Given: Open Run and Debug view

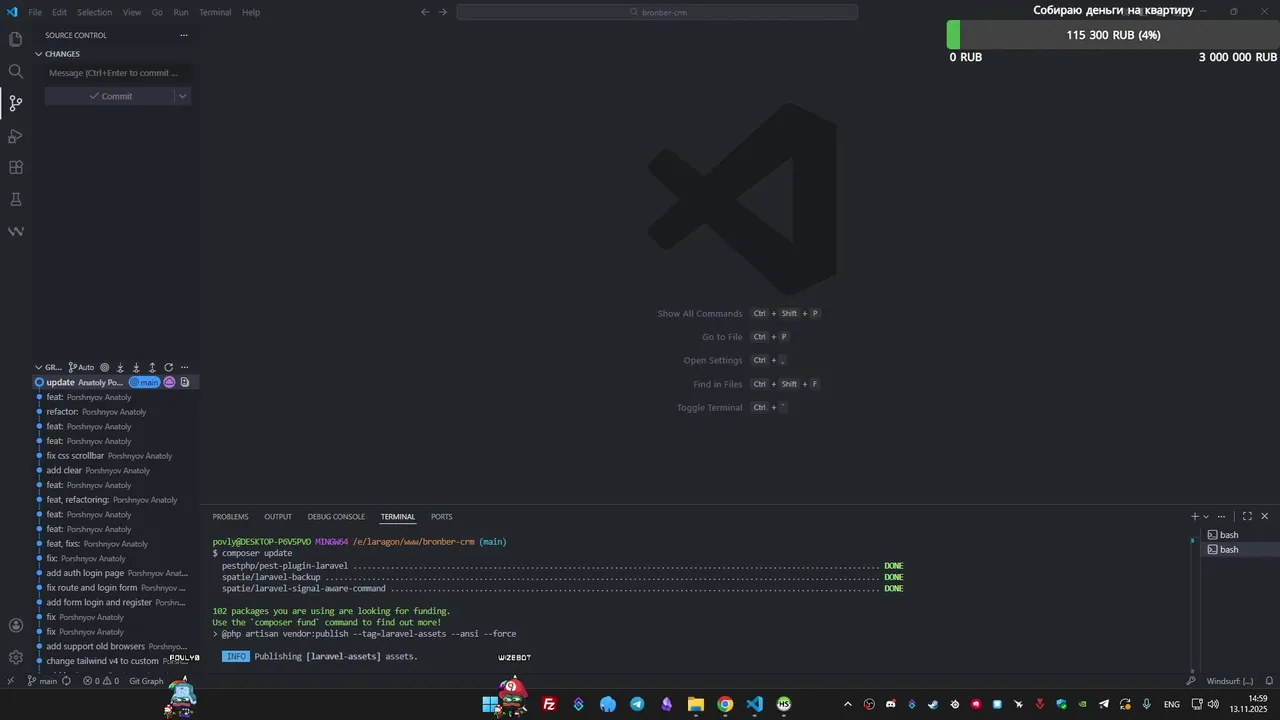Looking at the screenshot, I should pos(16,135).
